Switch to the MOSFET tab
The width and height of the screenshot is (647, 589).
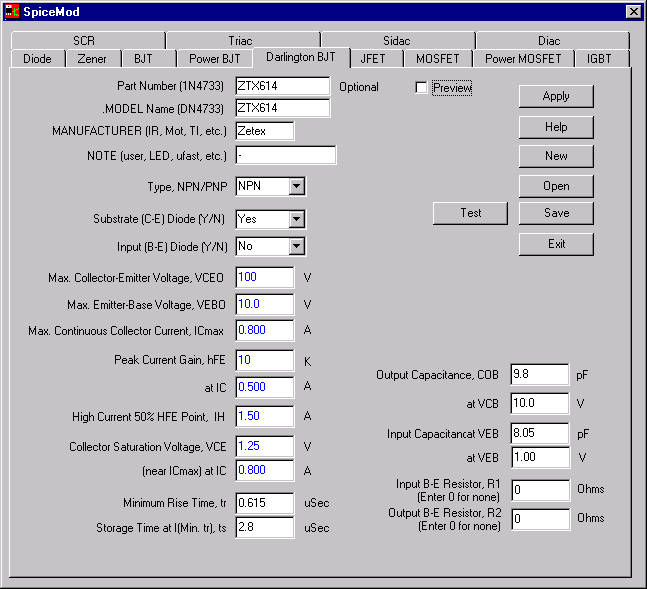click(438, 59)
